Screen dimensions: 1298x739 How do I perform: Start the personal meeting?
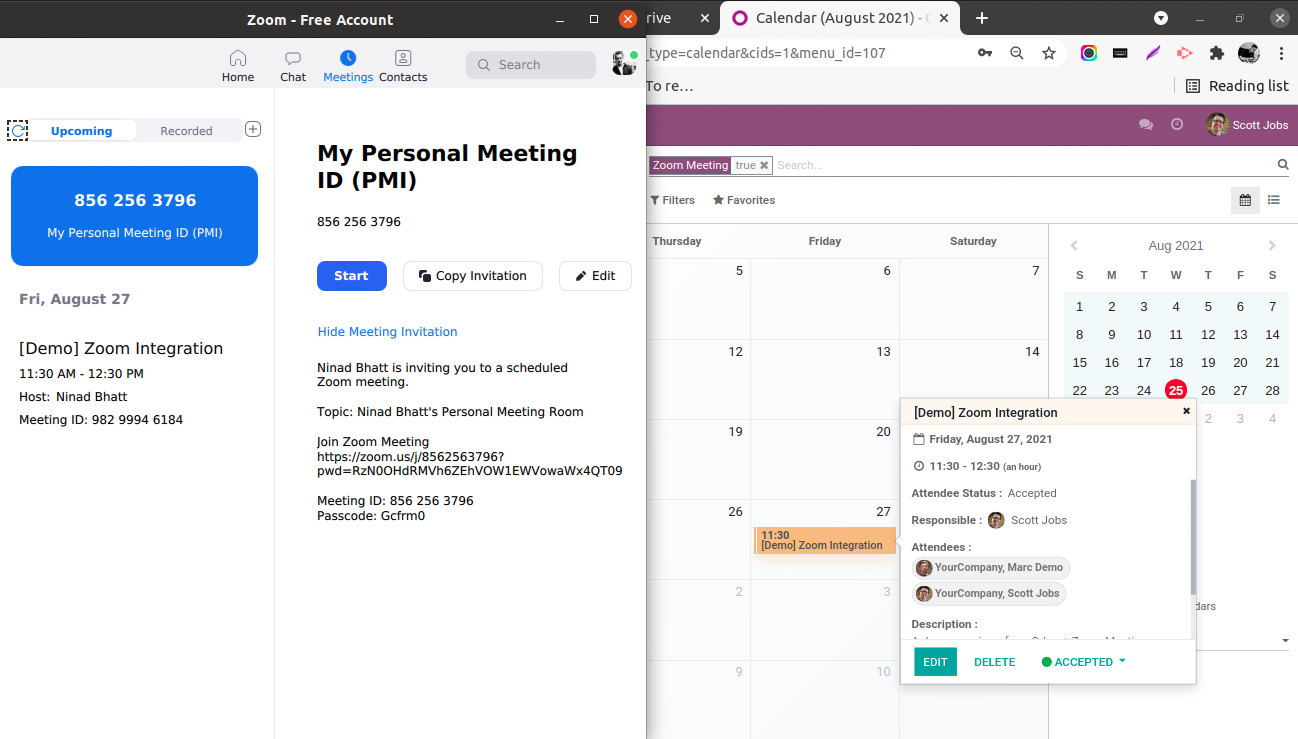point(351,276)
